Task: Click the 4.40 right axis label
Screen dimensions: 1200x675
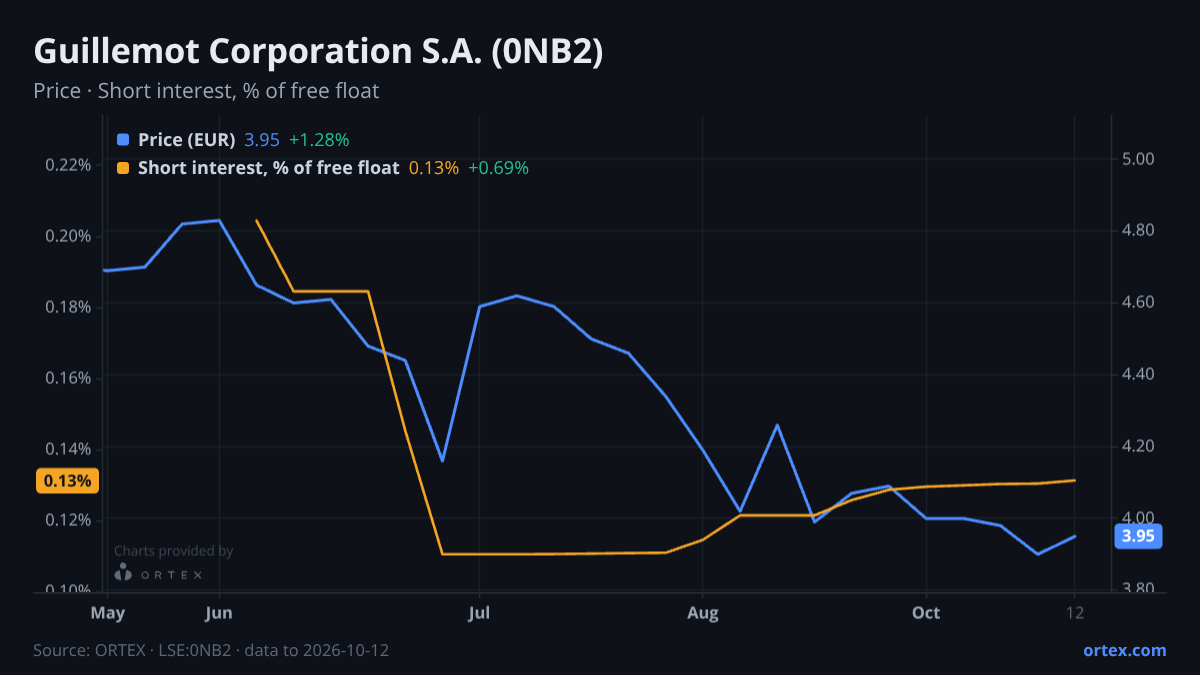Action: pos(1138,374)
